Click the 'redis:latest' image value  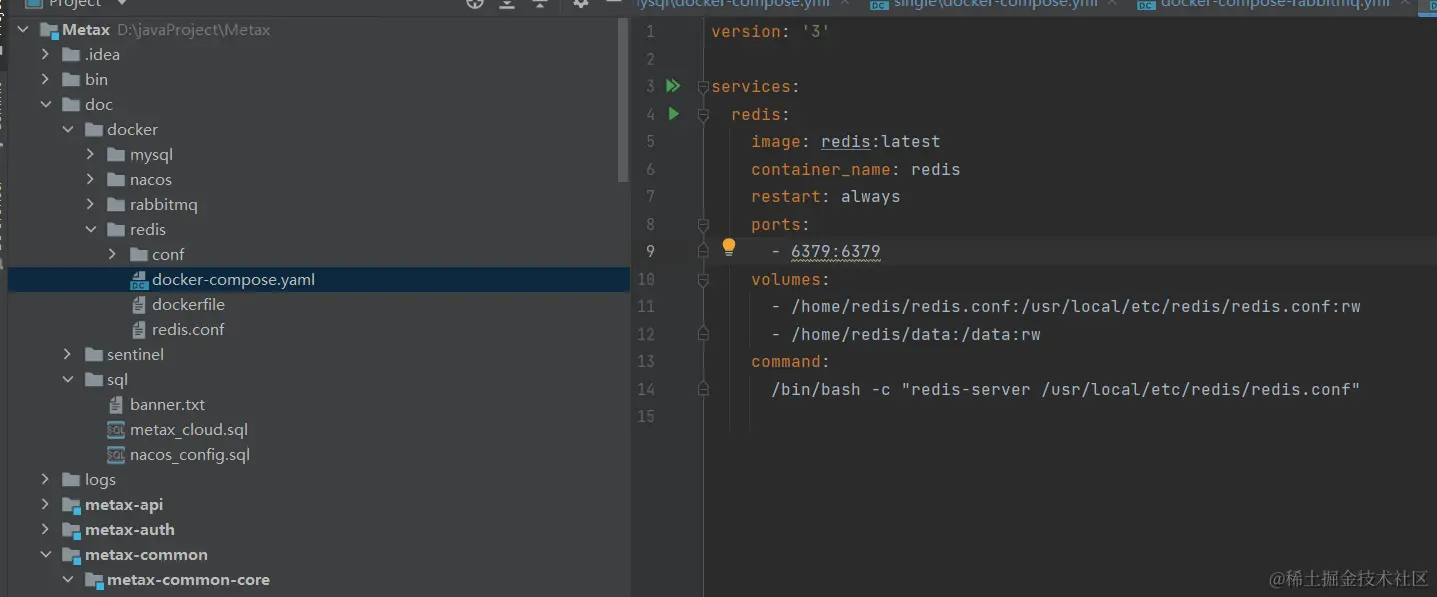pos(880,142)
